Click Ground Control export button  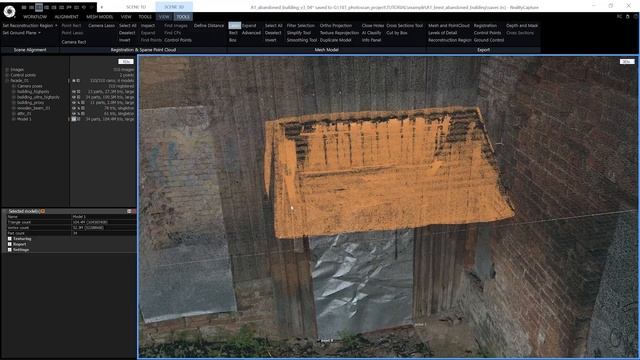(489, 40)
